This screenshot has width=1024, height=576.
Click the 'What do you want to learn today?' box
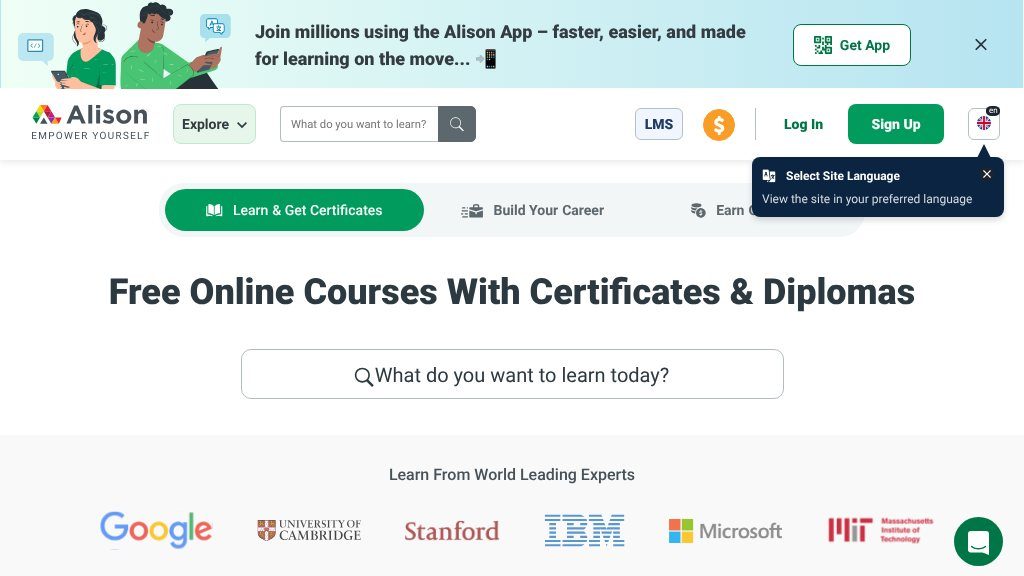click(512, 374)
